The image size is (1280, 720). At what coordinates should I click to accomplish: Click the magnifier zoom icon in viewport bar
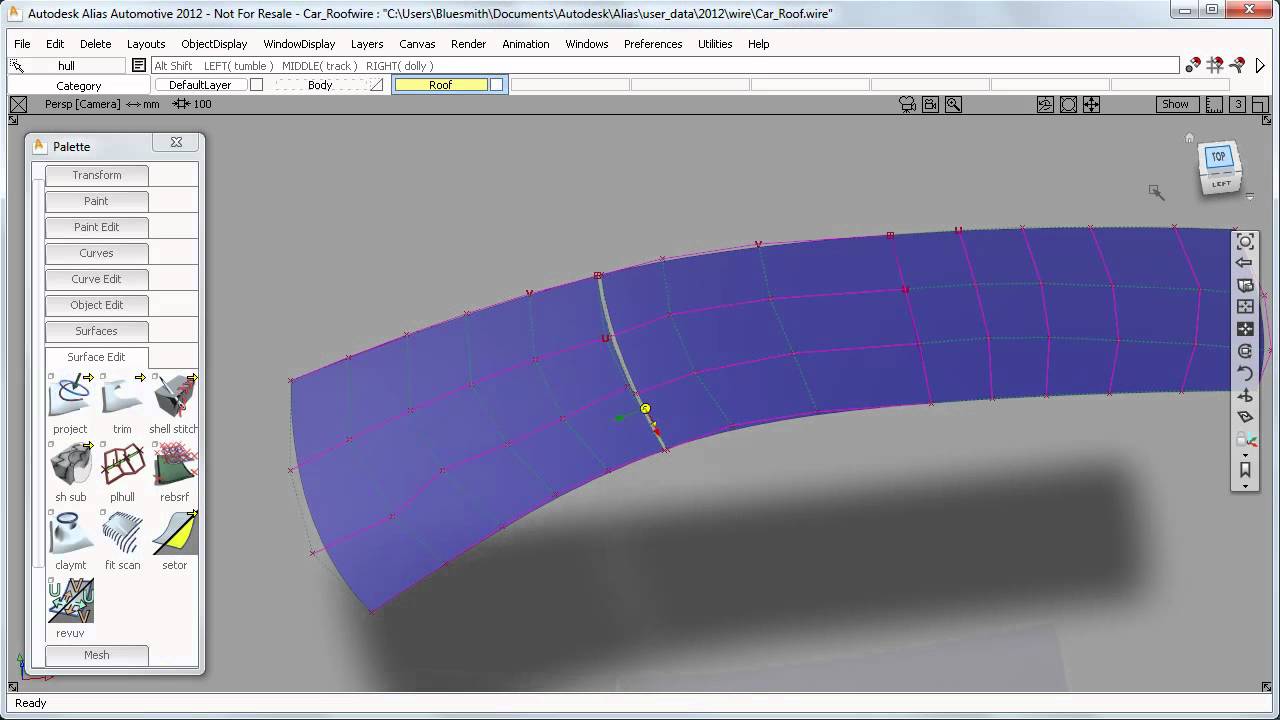(x=953, y=104)
